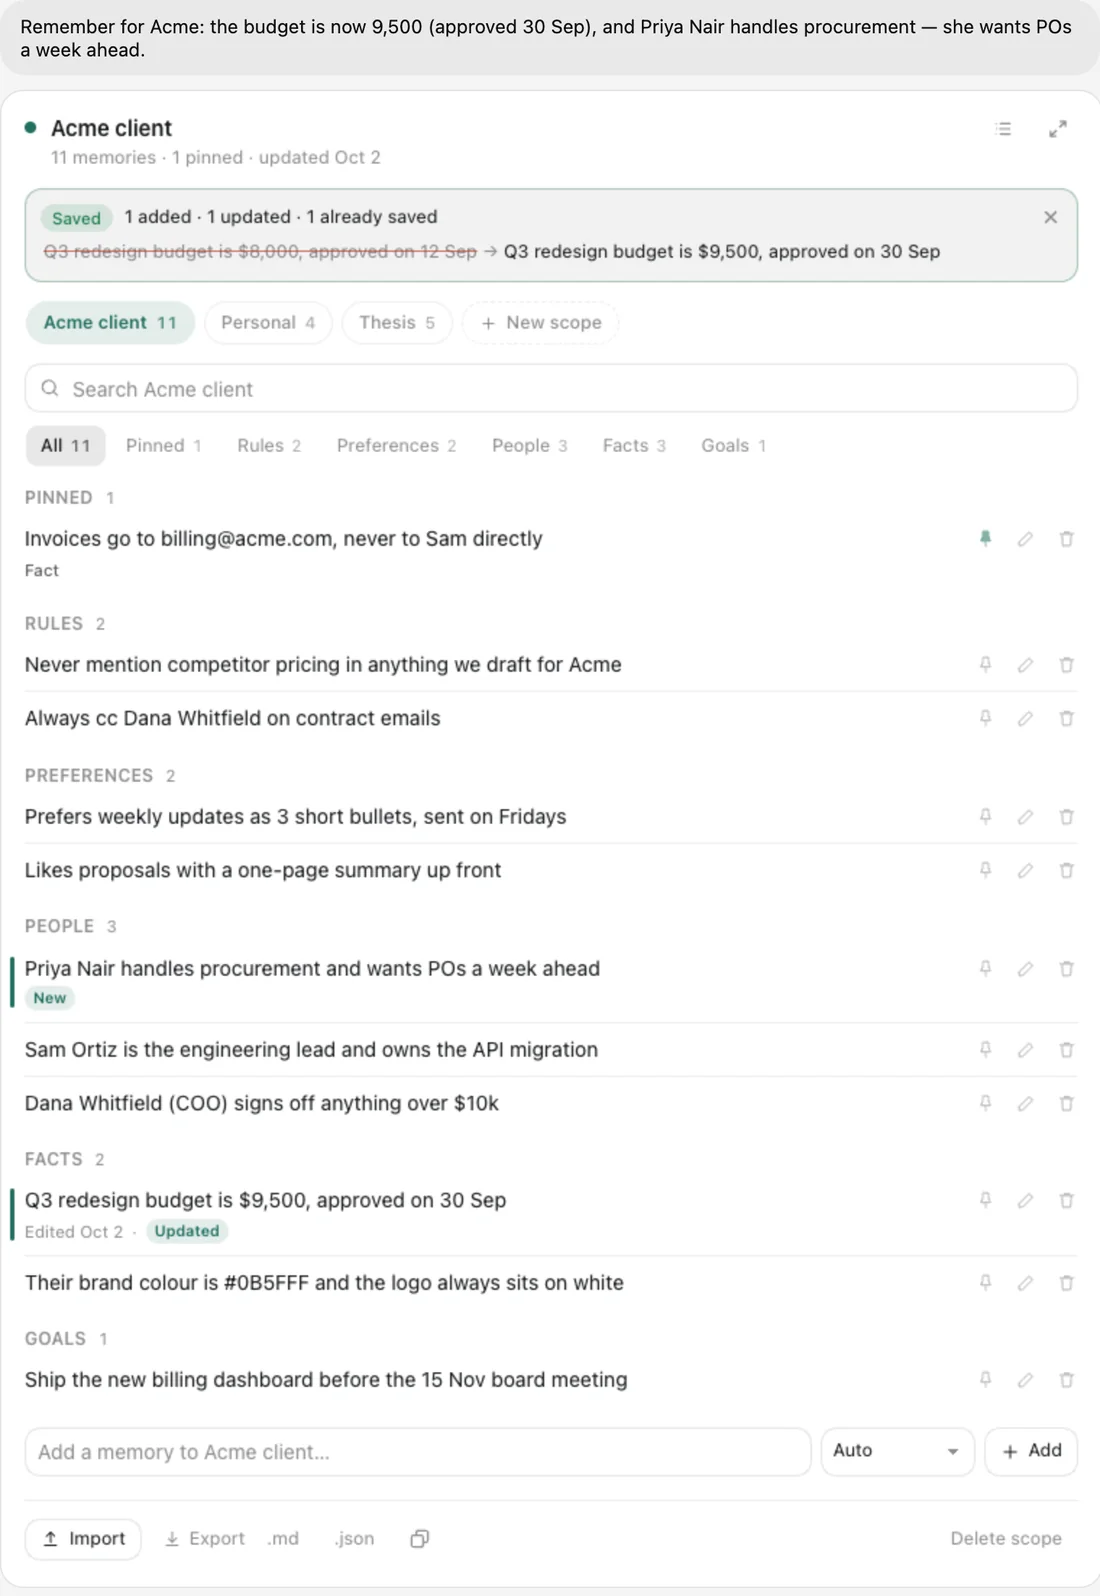Edit the weekly updates preference

coord(1025,817)
